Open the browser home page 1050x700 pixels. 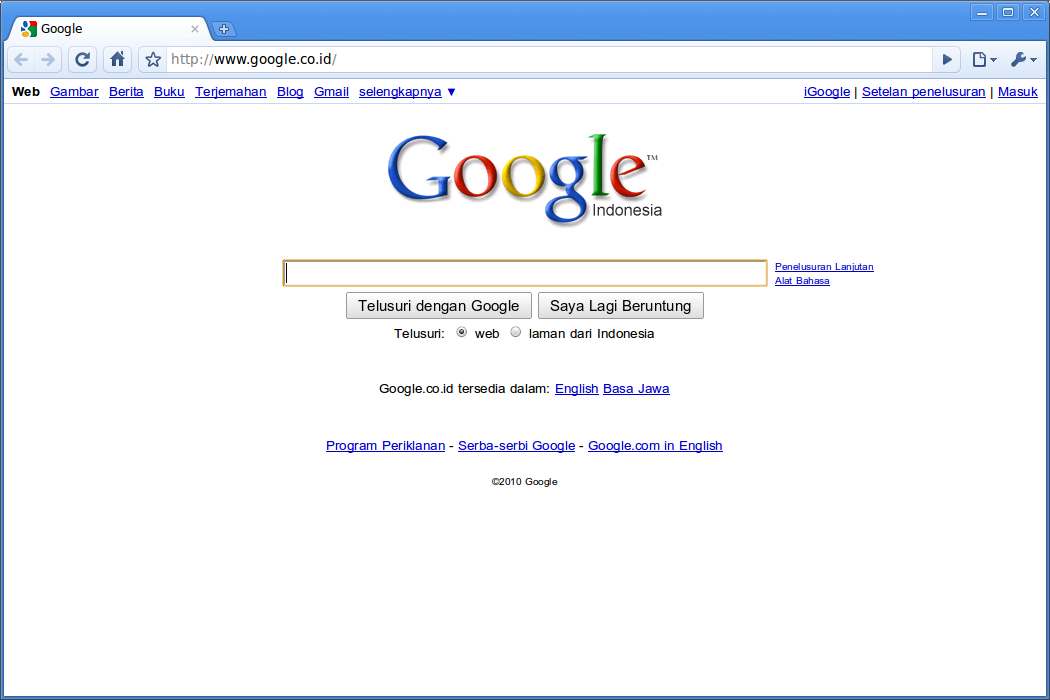(x=117, y=59)
